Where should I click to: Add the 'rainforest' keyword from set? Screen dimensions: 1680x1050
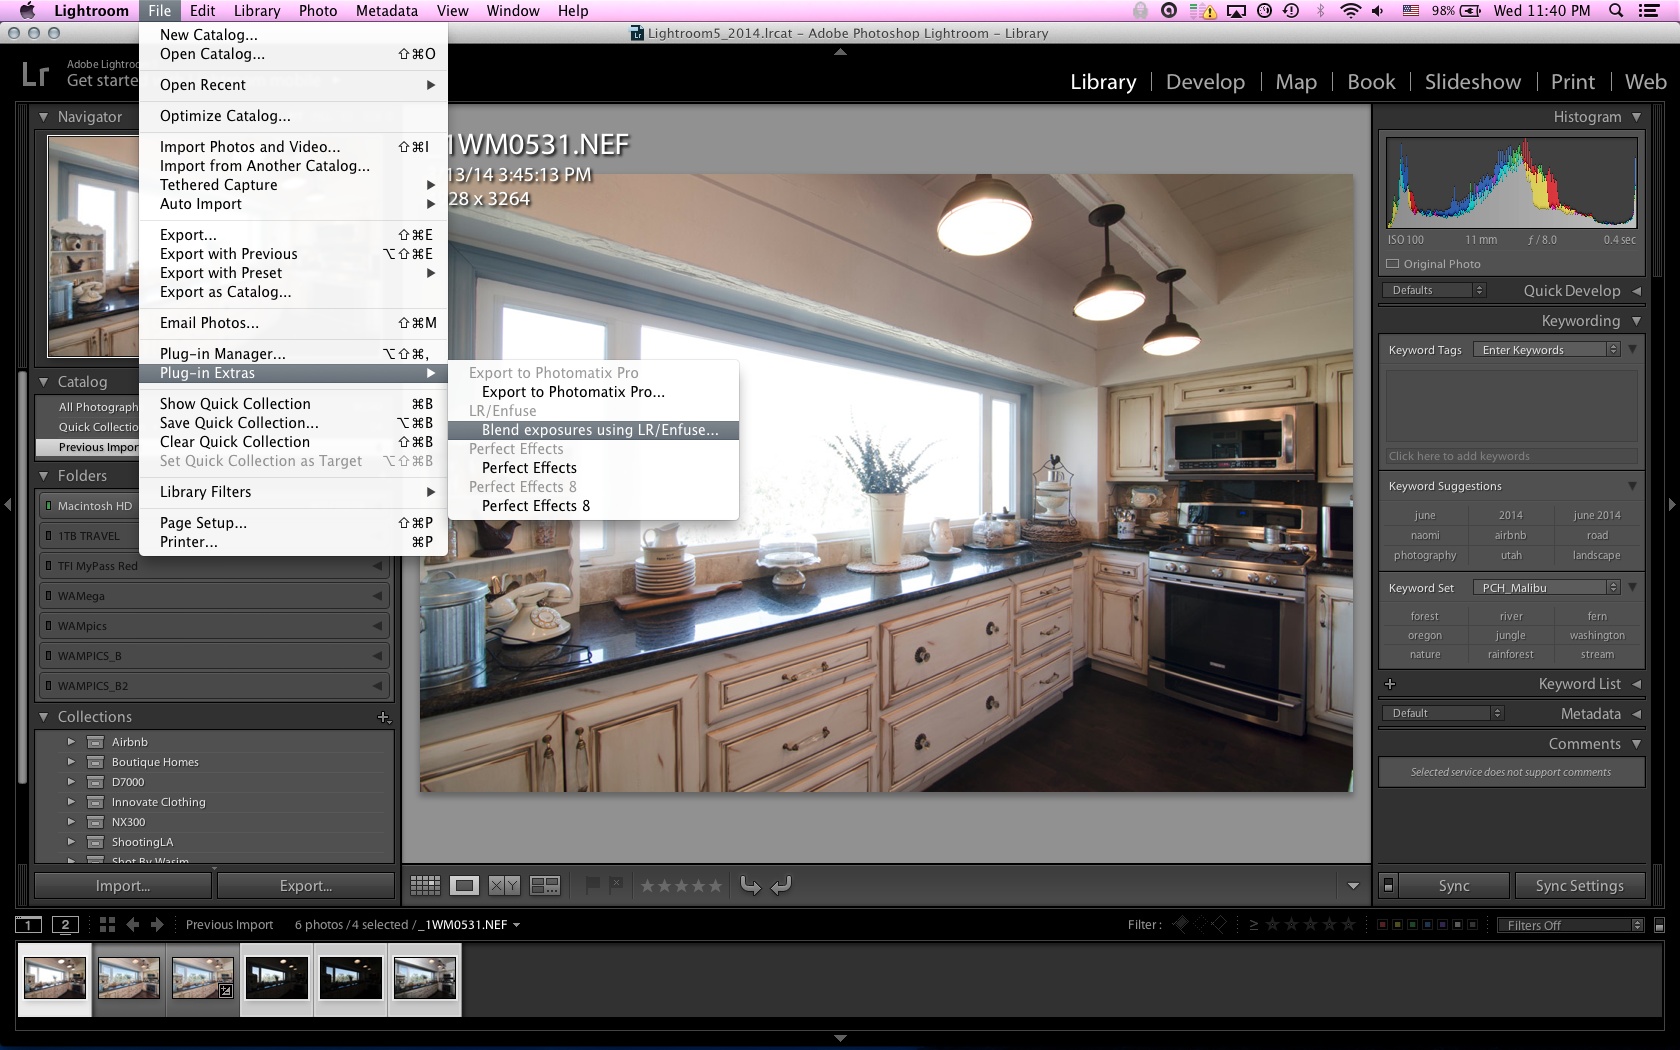point(1510,654)
